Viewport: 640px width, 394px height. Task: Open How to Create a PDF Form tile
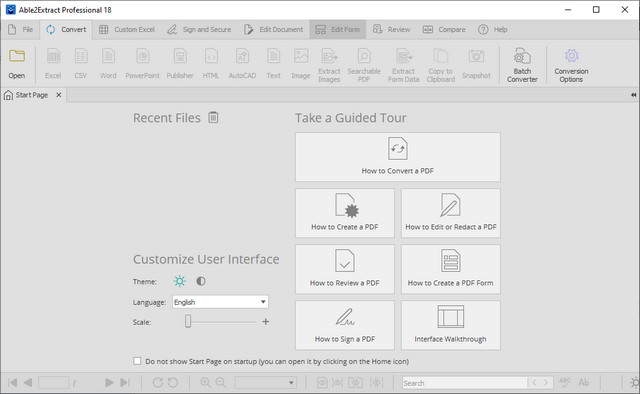point(451,269)
